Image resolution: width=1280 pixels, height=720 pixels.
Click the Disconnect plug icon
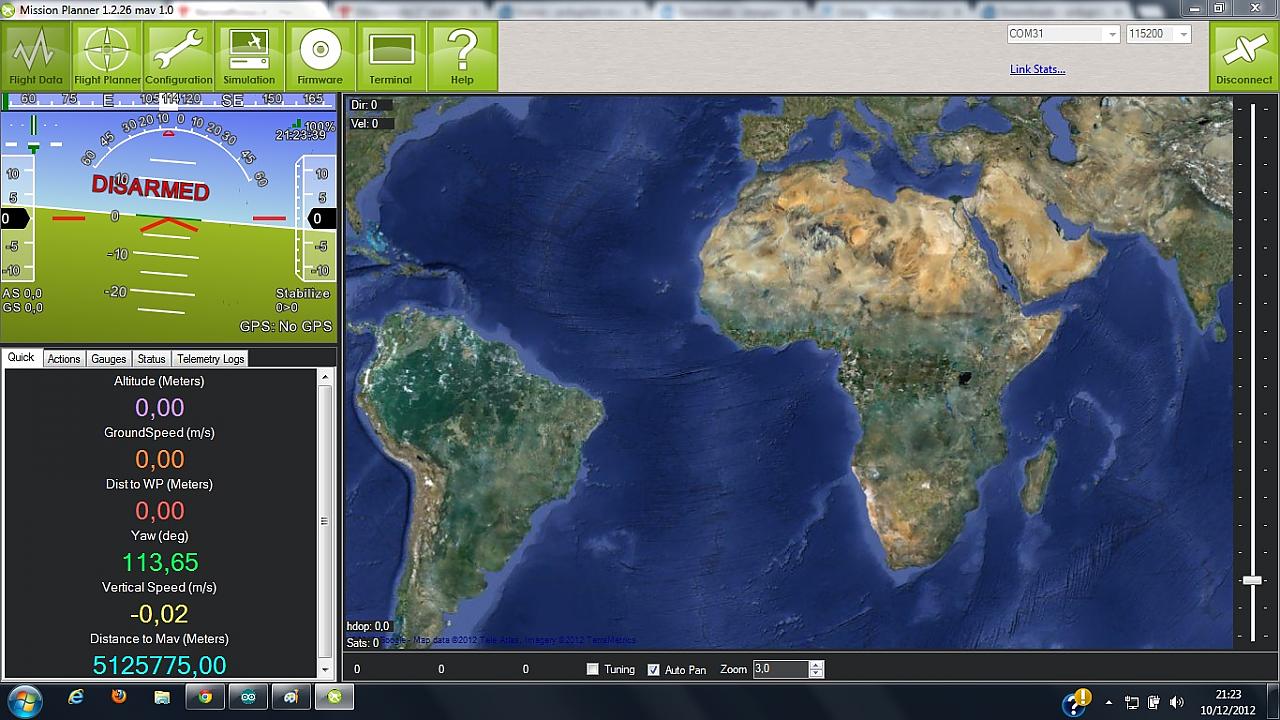tap(1244, 56)
